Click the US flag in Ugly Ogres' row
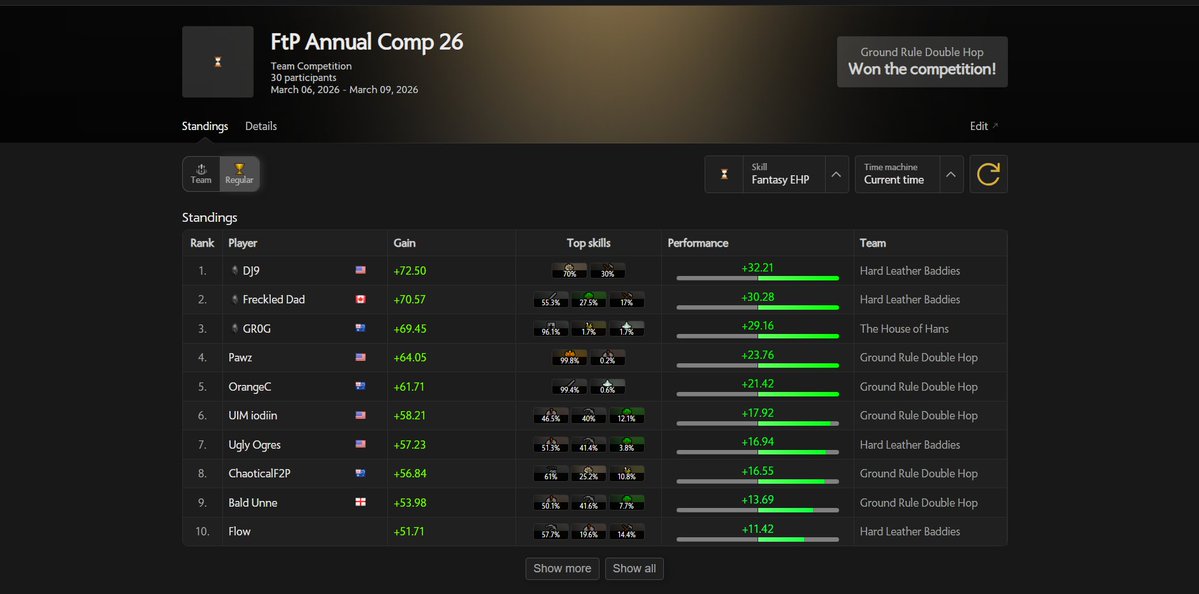1199x594 pixels. click(360, 445)
